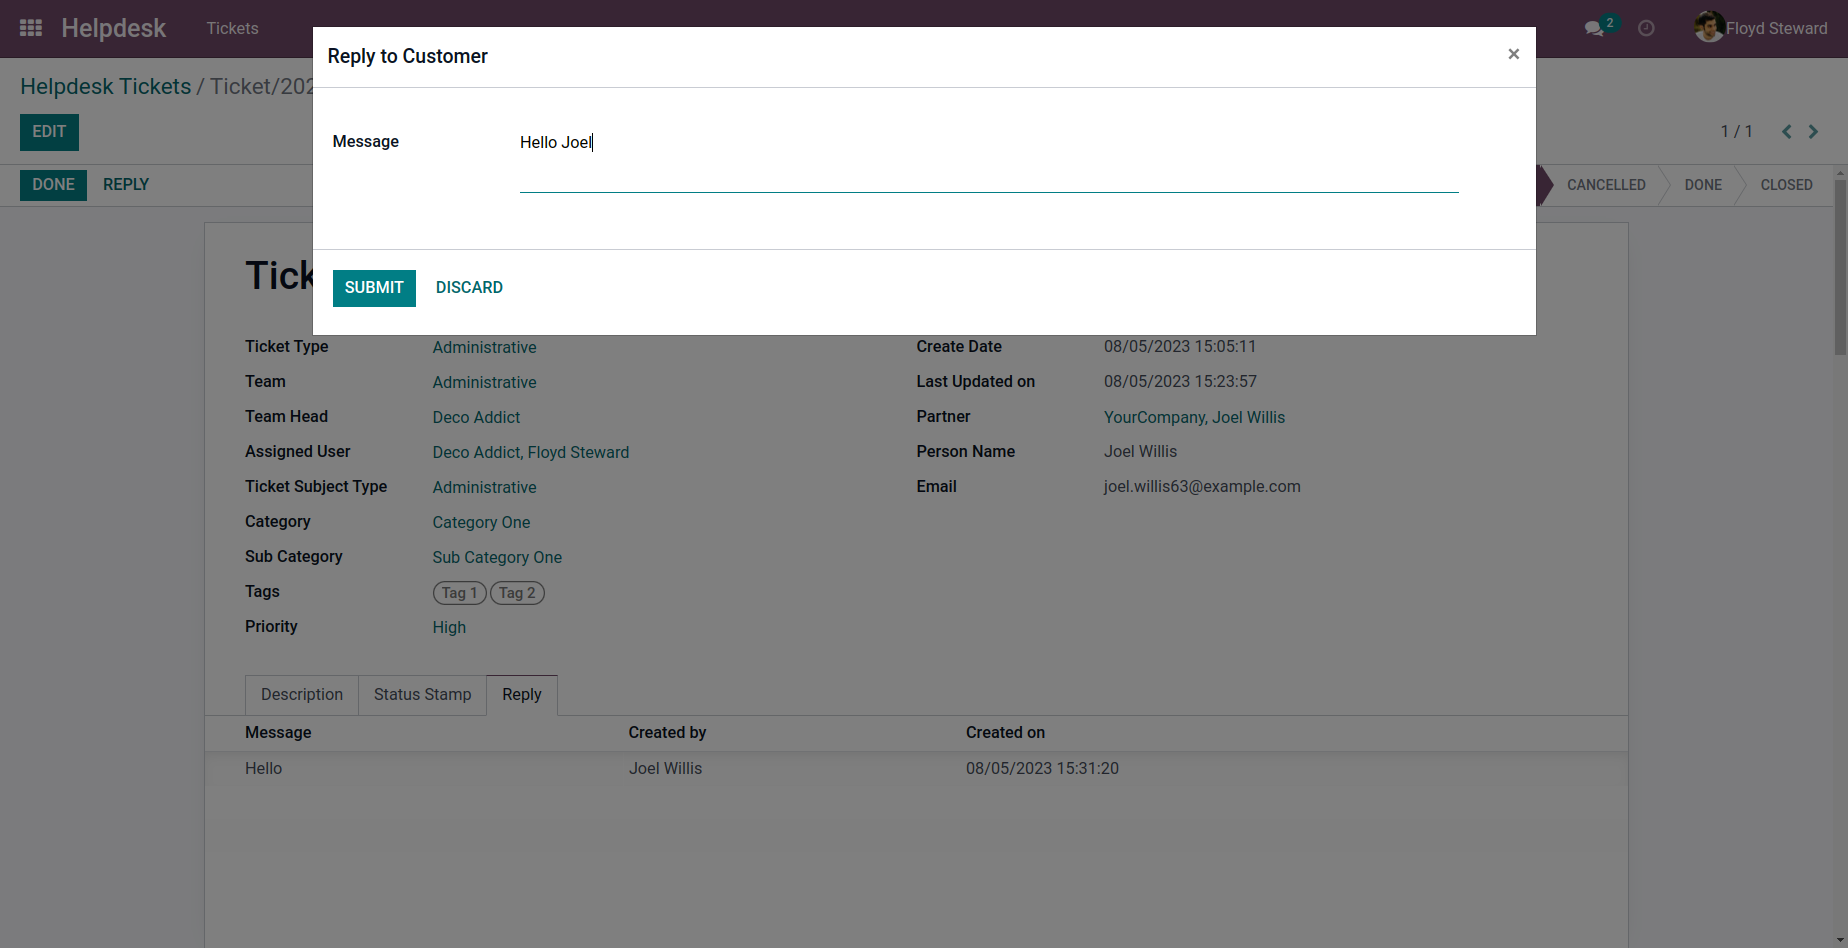Screen dimensions: 1848x948
Task: Go to next ticket record arrow
Action: click(1813, 132)
